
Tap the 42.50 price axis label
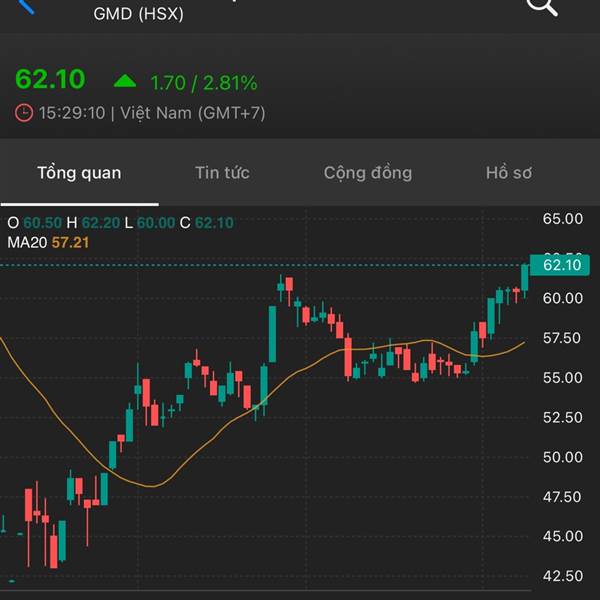(x=563, y=576)
